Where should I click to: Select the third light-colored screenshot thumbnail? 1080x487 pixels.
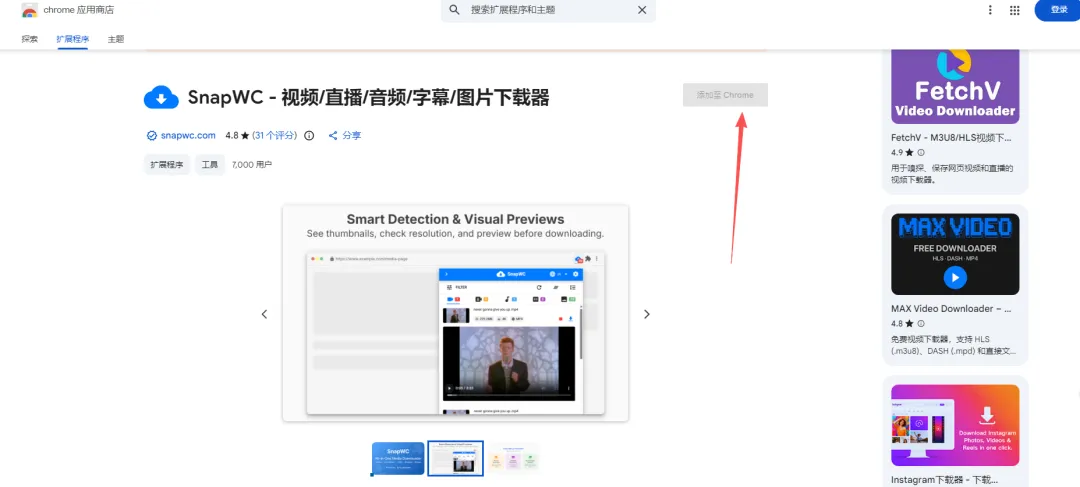click(x=513, y=459)
